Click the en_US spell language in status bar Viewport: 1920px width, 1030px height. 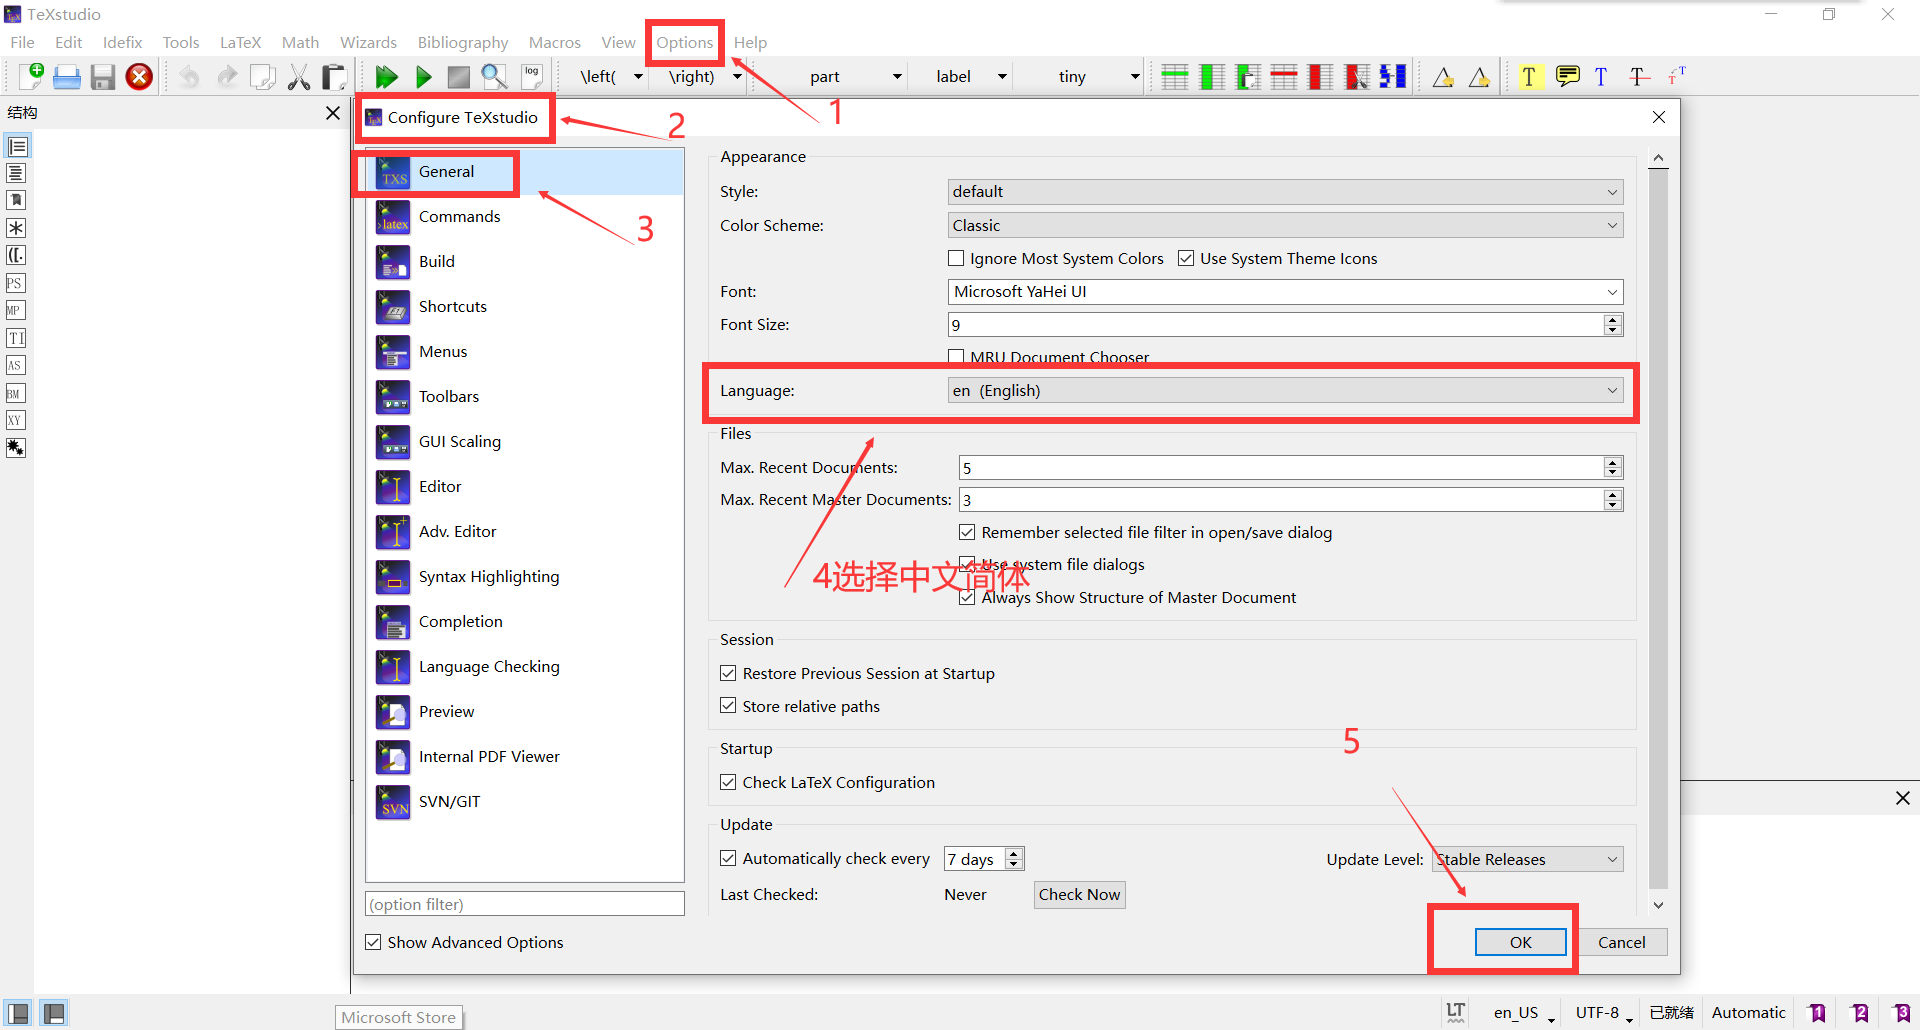click(x=1524, y=1012)
